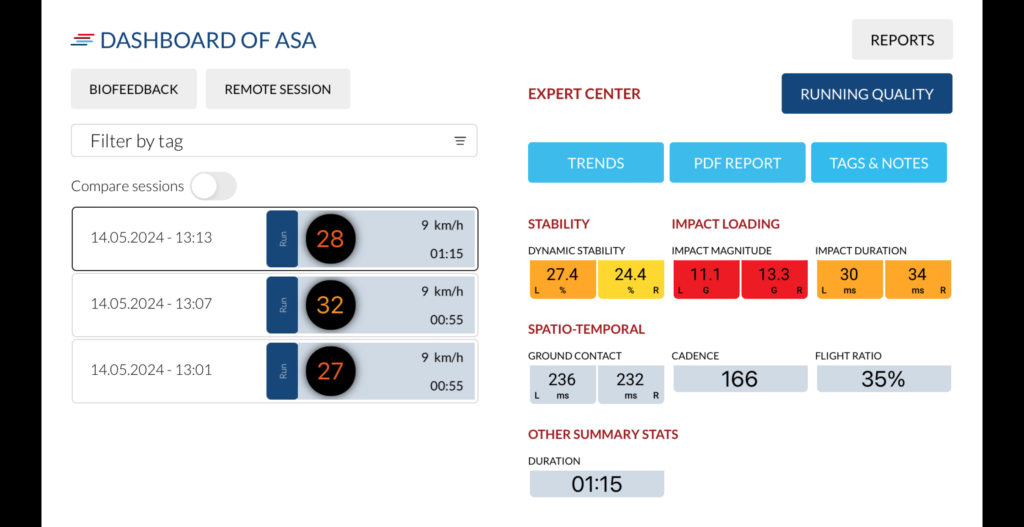
Task: Click the filter lines icon in tag box
Action: 460,141
